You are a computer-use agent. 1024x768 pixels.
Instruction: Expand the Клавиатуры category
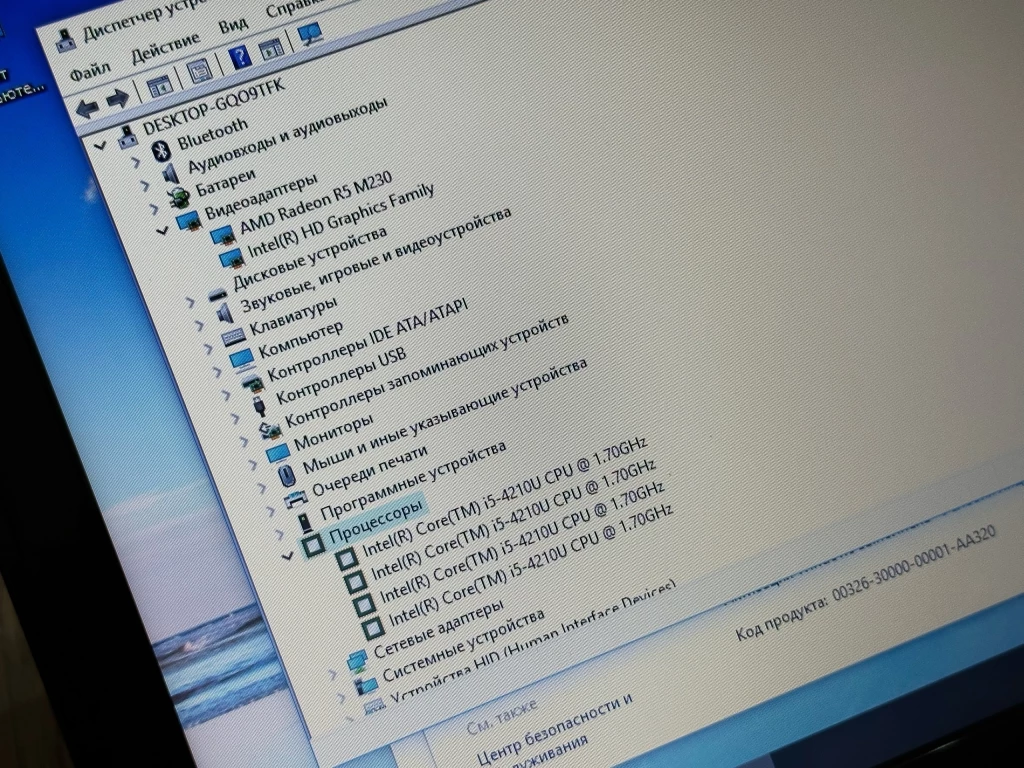(208, 348)
